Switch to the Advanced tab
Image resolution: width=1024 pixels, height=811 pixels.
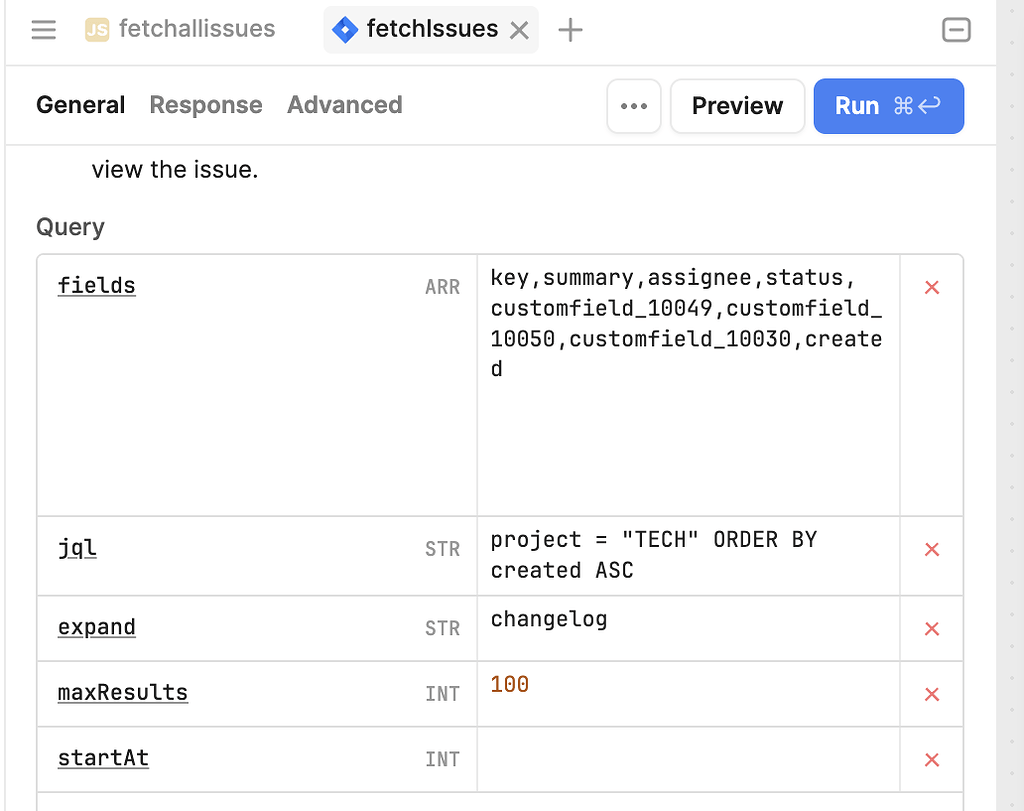pos(344,105)
